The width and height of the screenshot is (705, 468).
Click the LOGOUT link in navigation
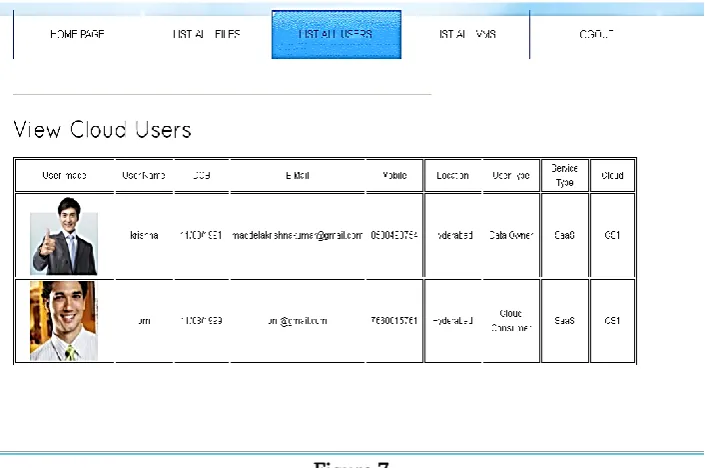coord(596,34)
